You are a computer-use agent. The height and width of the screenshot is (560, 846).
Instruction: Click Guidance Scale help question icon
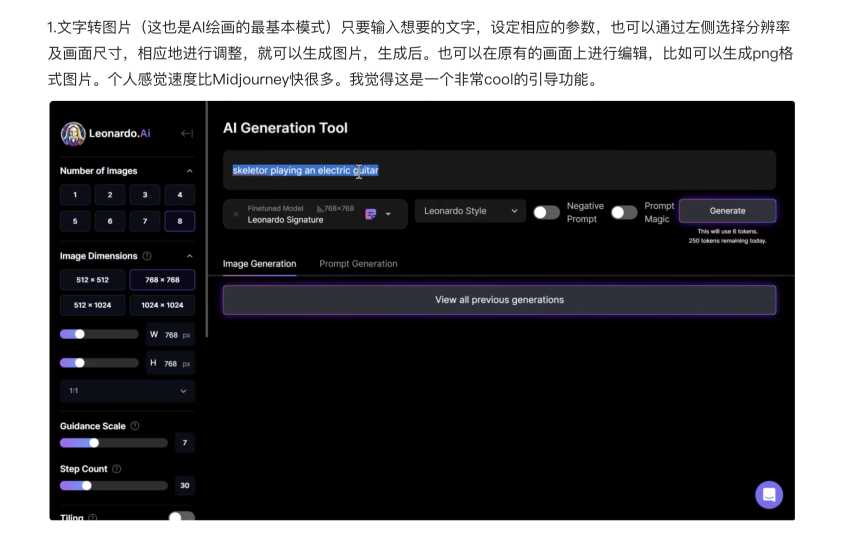click(135, 426)
